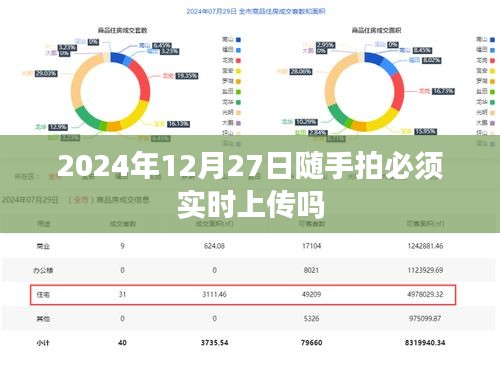Click the 16.13% label for 宝安
500x368 pixels.
(x=179, y=124)
